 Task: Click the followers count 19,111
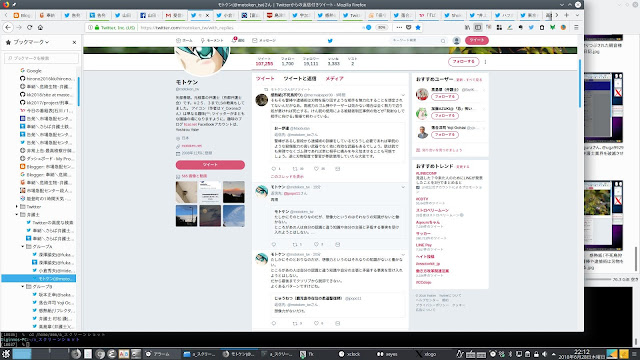[311, 62]
